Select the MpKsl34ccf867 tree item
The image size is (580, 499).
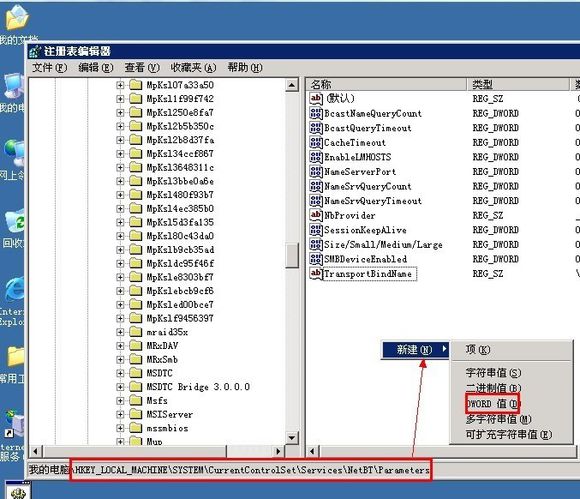(180, 154)
